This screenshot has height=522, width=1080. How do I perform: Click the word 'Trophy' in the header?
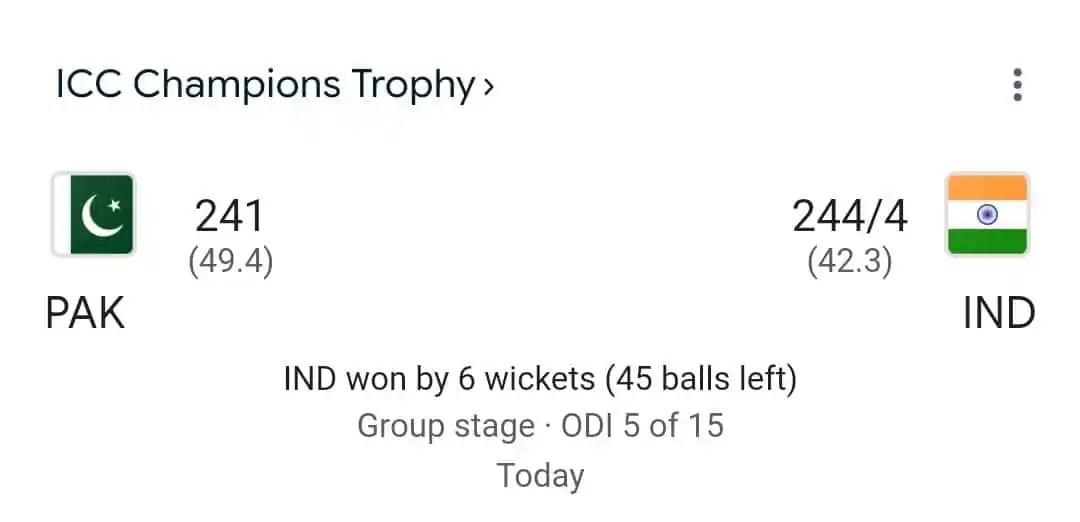coord(413,85)
